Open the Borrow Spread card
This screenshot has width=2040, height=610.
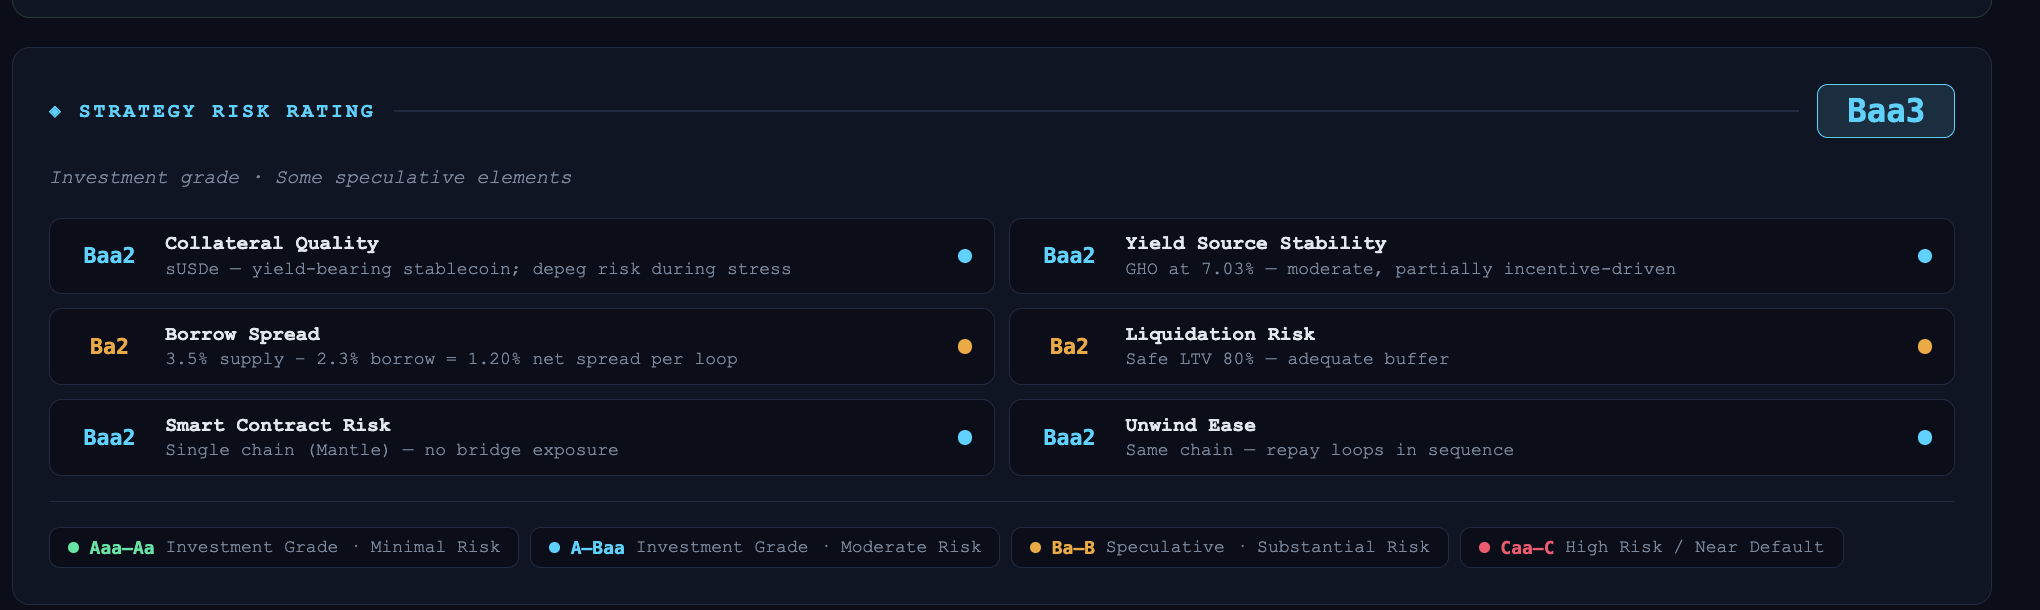tap(522, 347)
